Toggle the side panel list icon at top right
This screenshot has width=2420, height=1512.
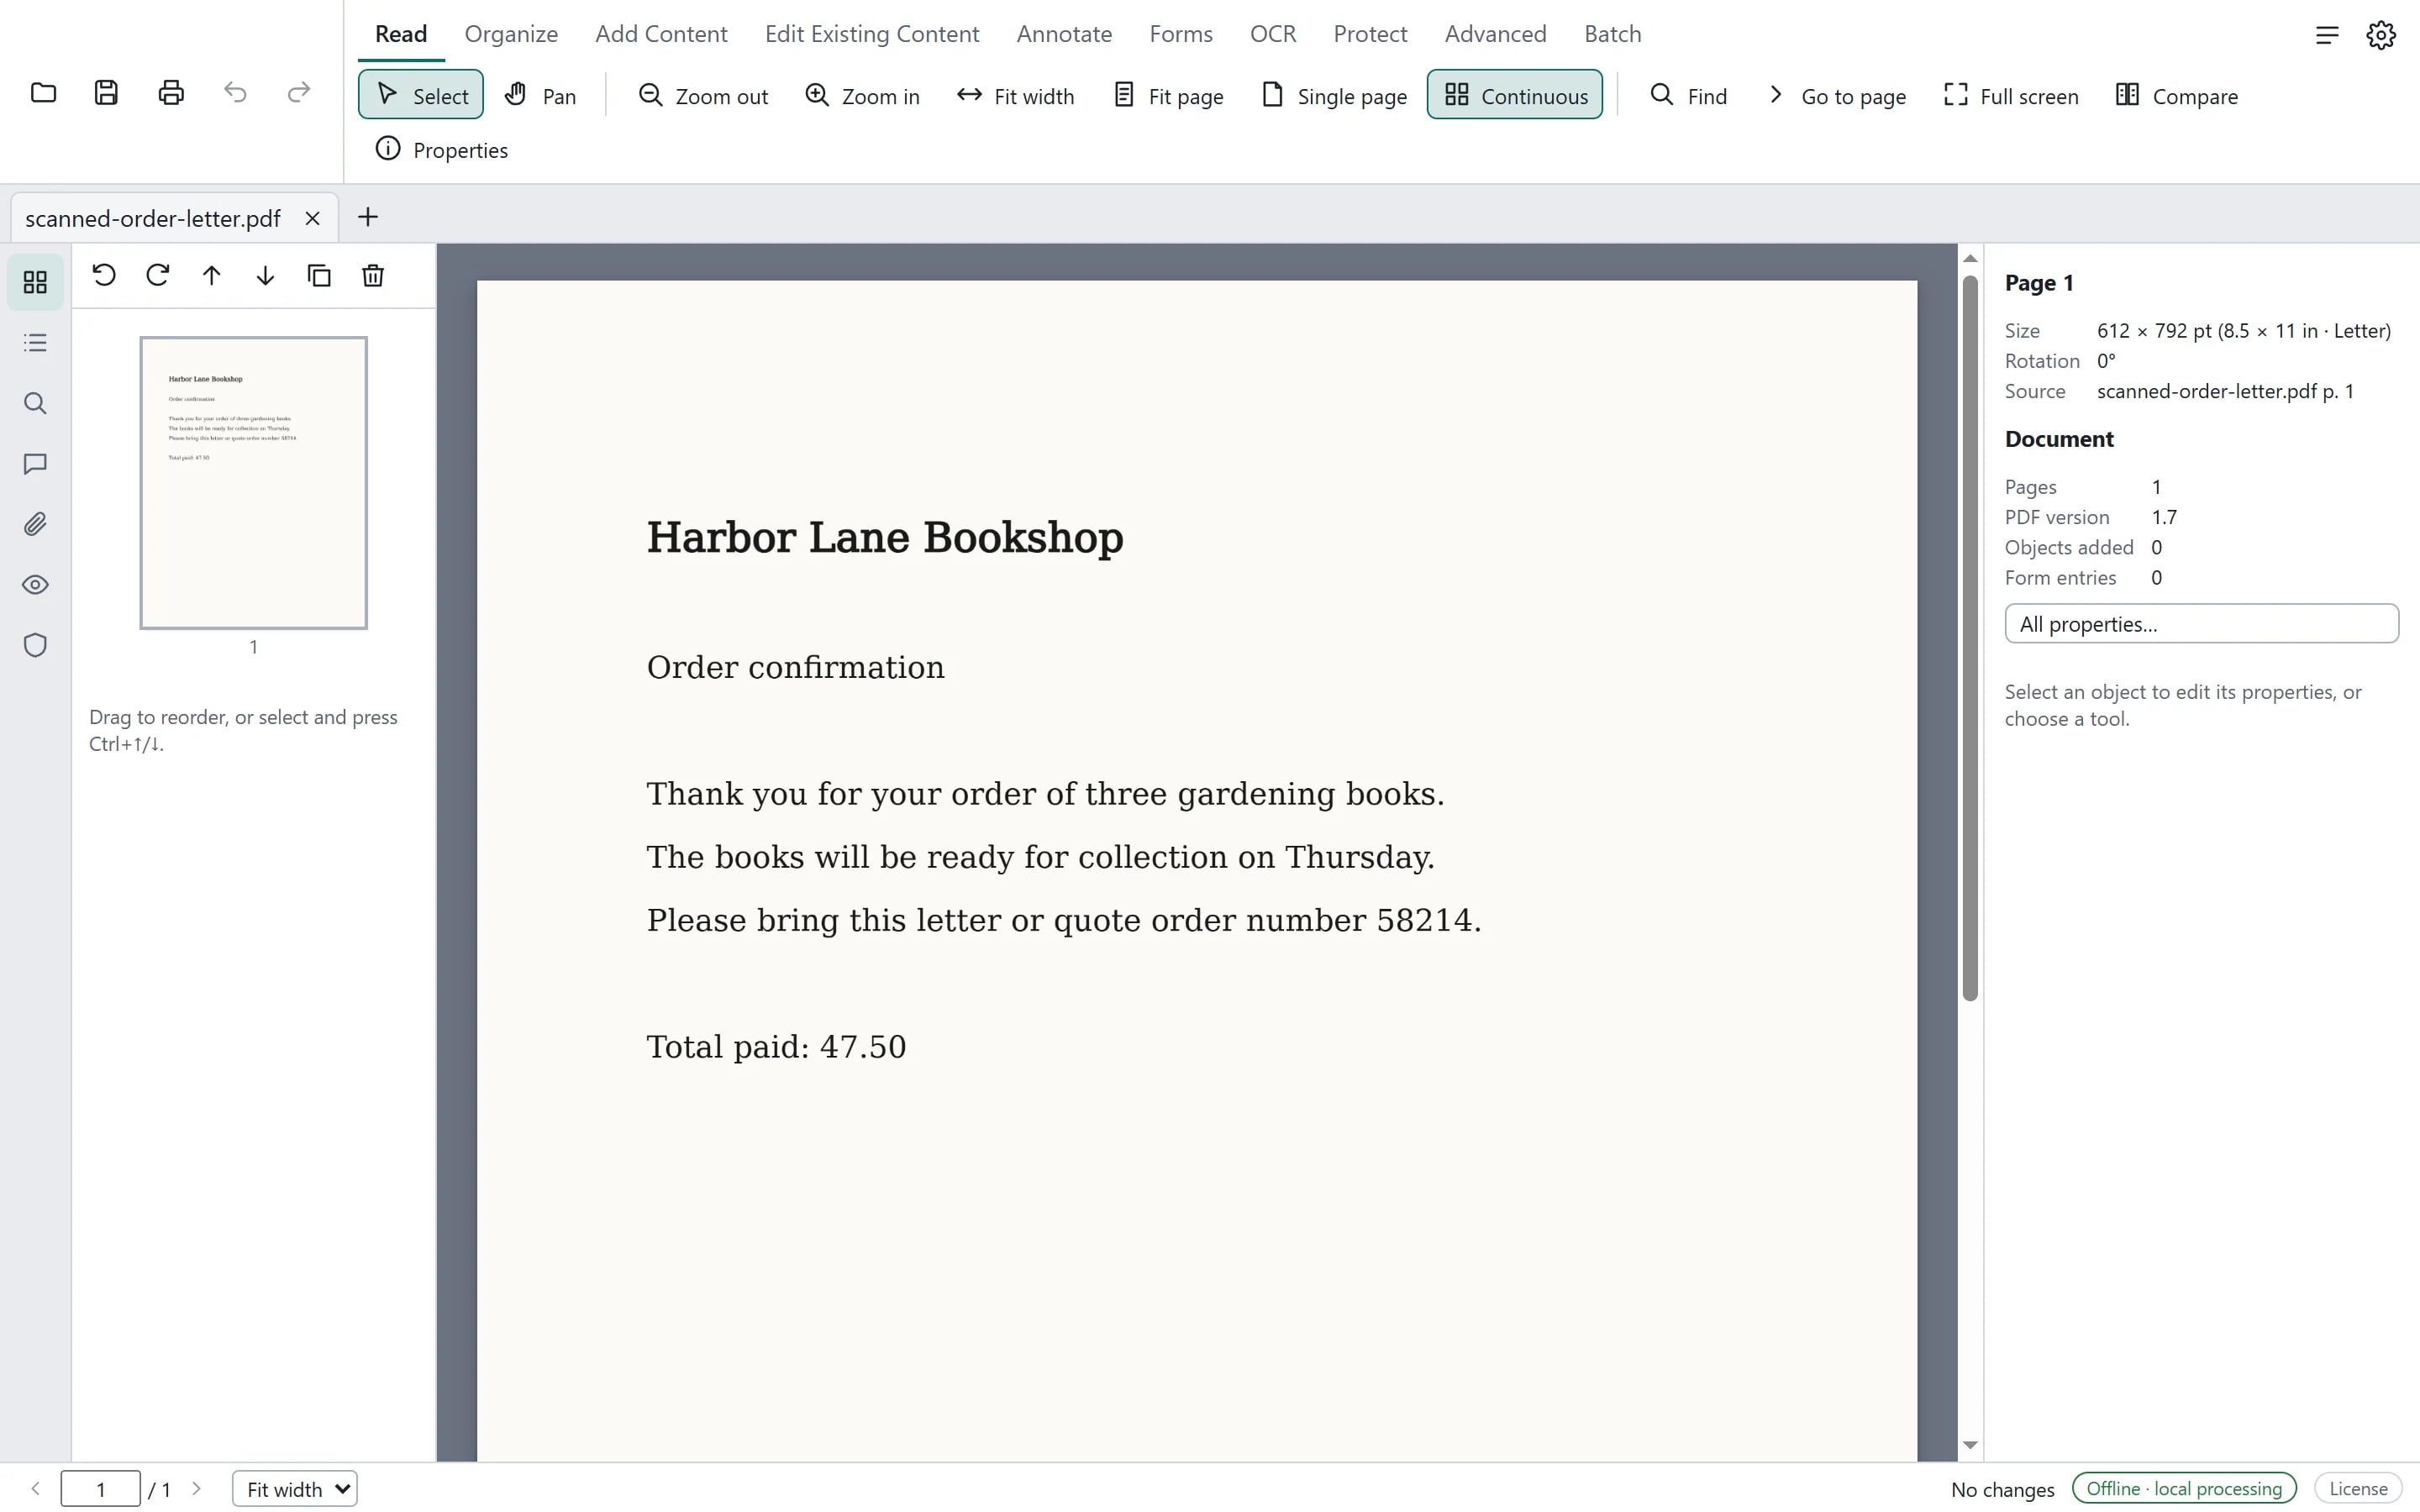pyautogui.click(x=2327, y=35)
